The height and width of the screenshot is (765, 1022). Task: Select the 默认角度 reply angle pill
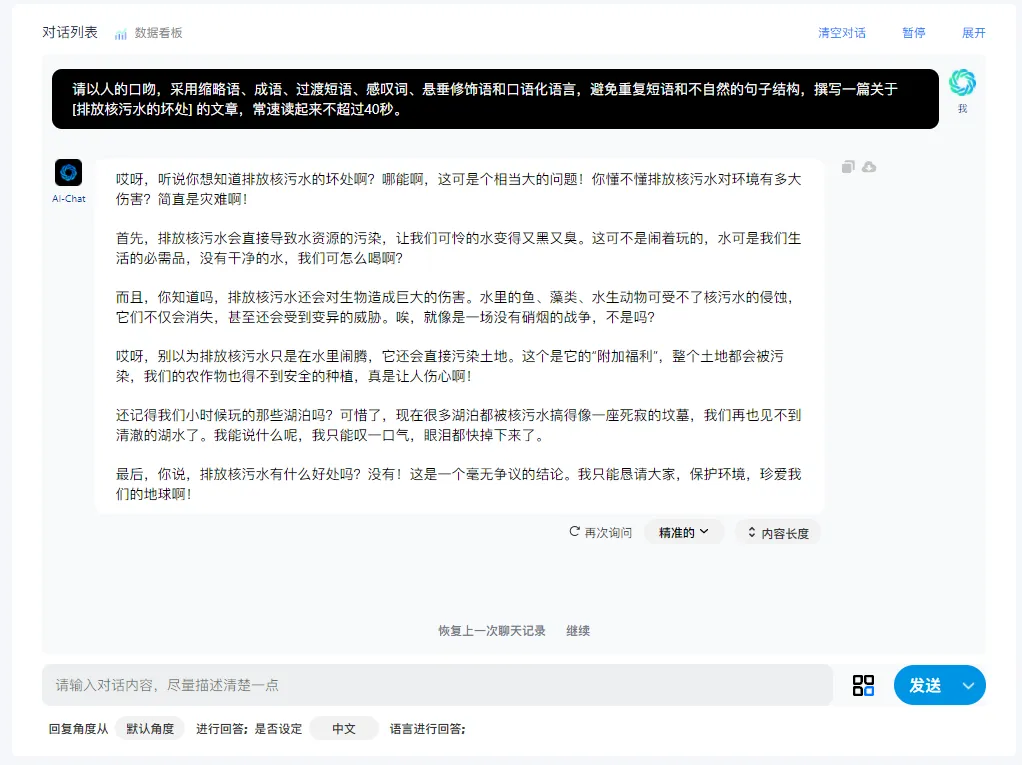click(x=149, y=729)
